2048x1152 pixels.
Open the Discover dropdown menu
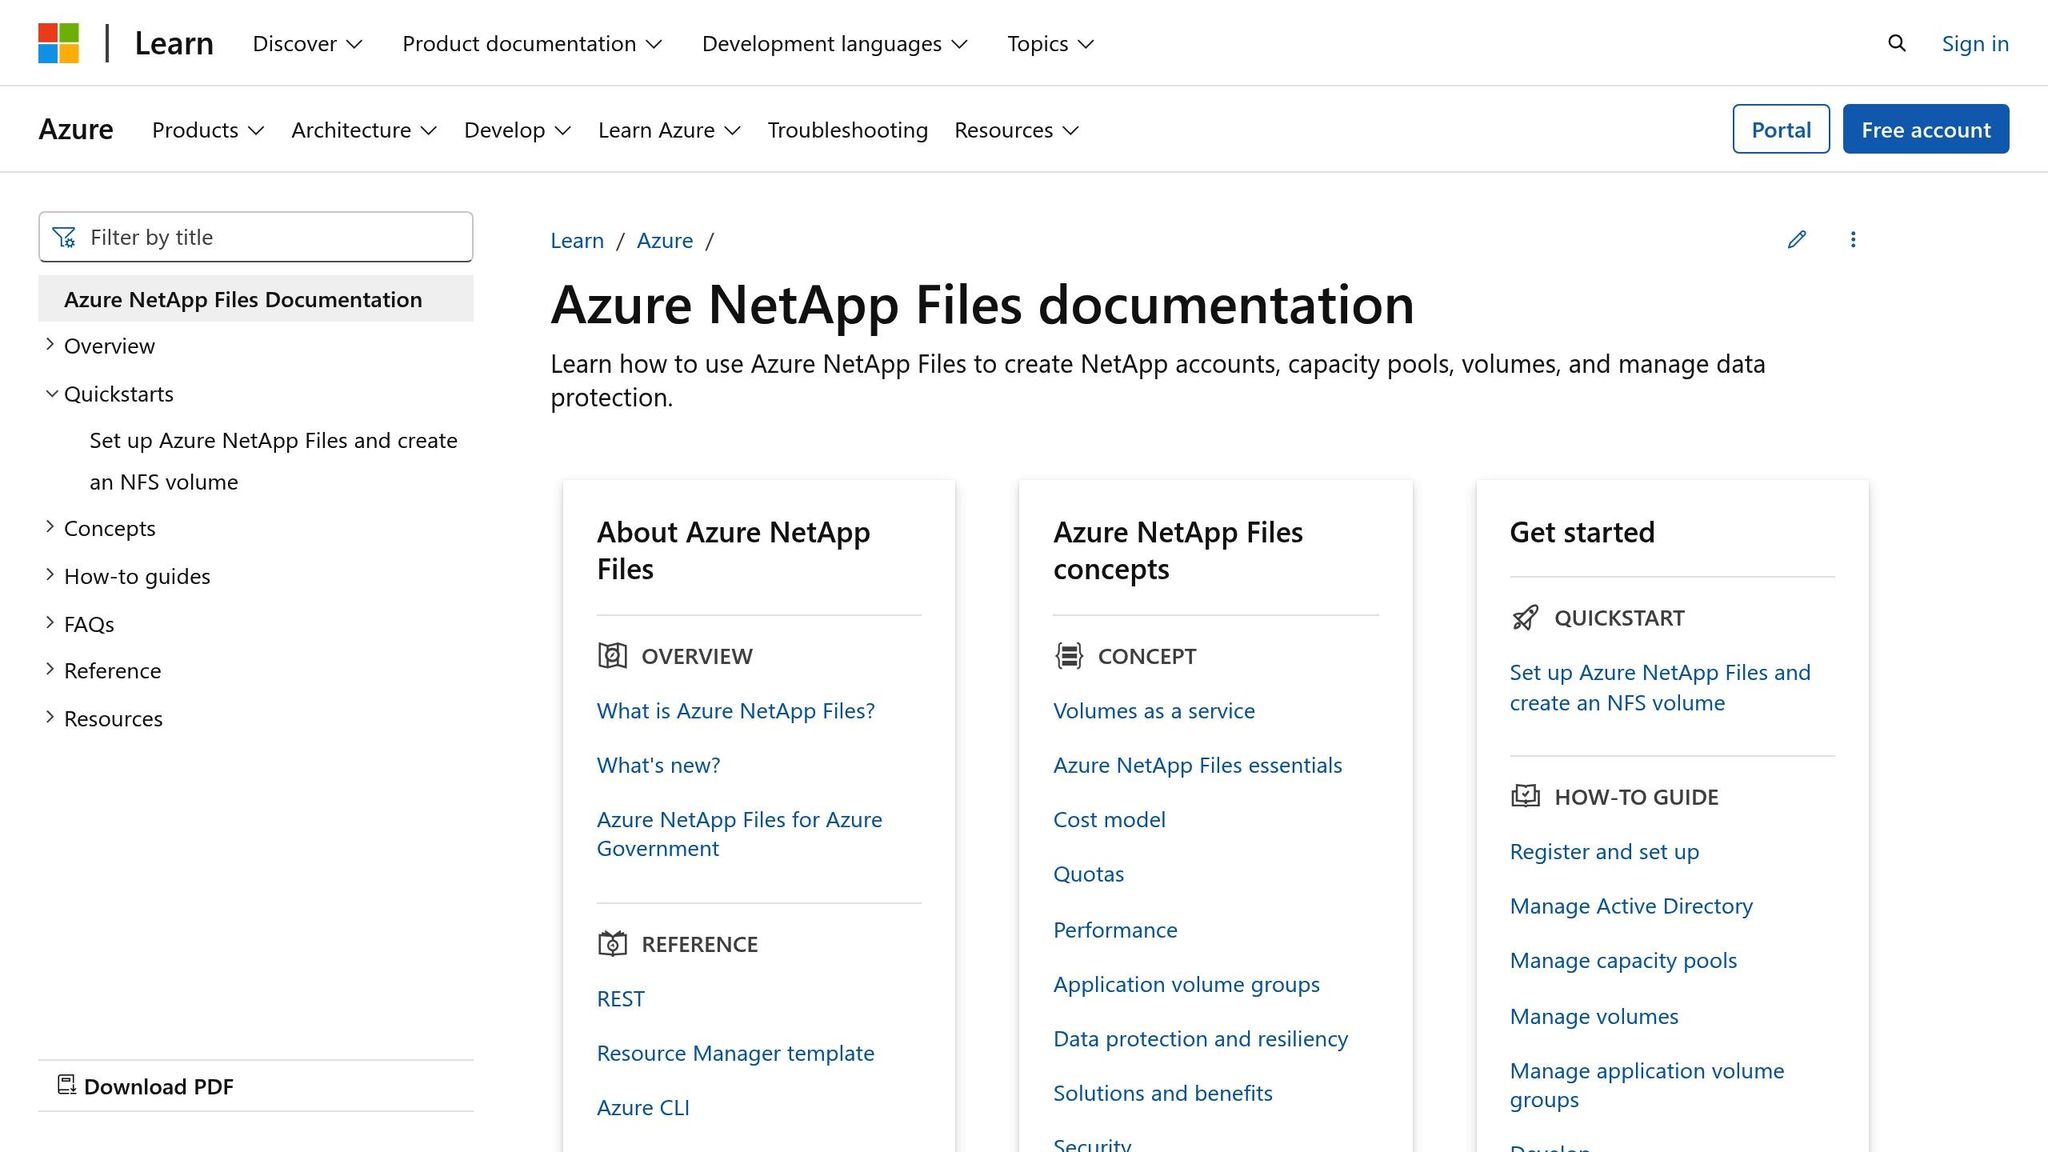pos(307,43)
